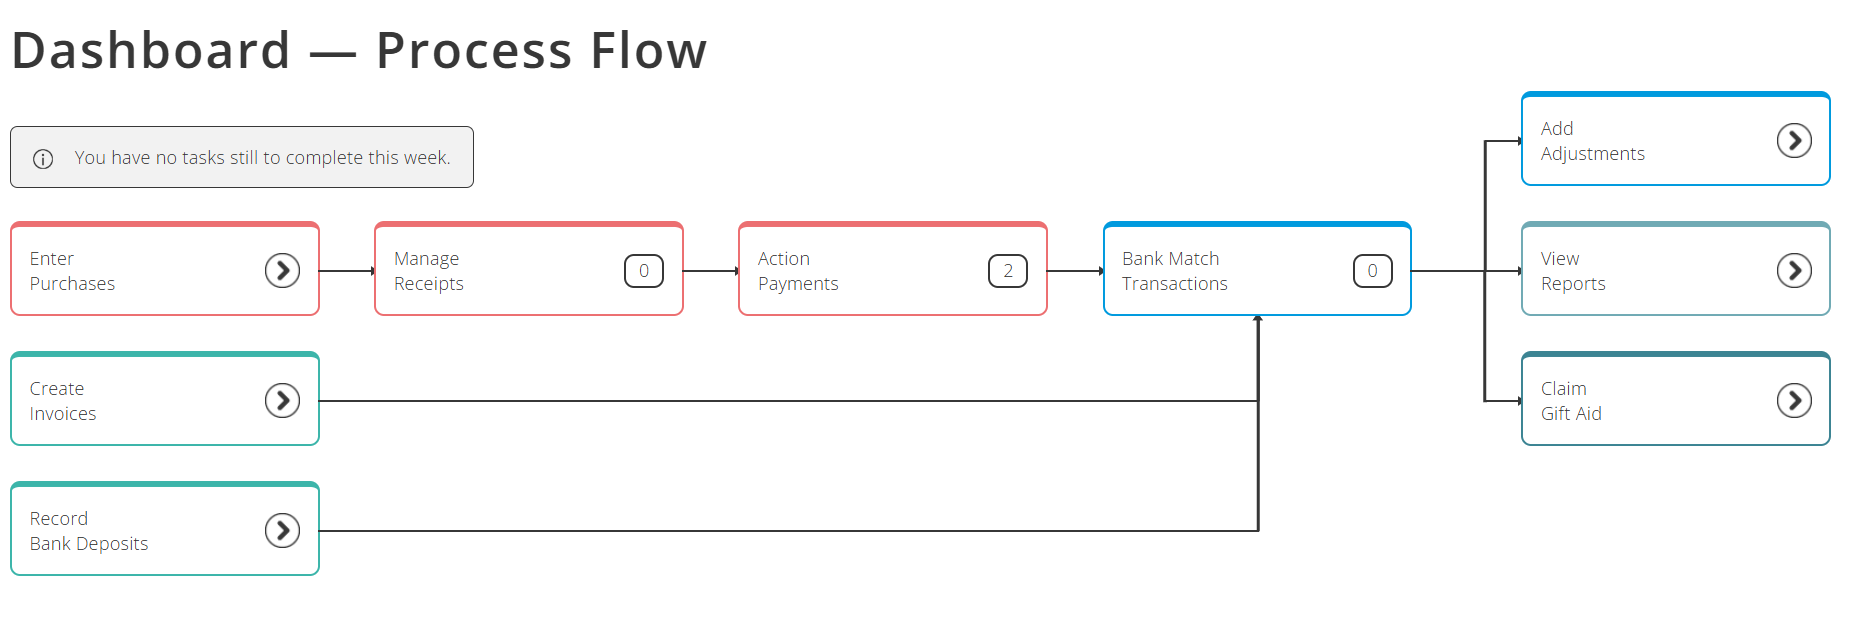Open the Add Adjustments step
Screen dimensions: 1852x627
[x=1650, y=140]
